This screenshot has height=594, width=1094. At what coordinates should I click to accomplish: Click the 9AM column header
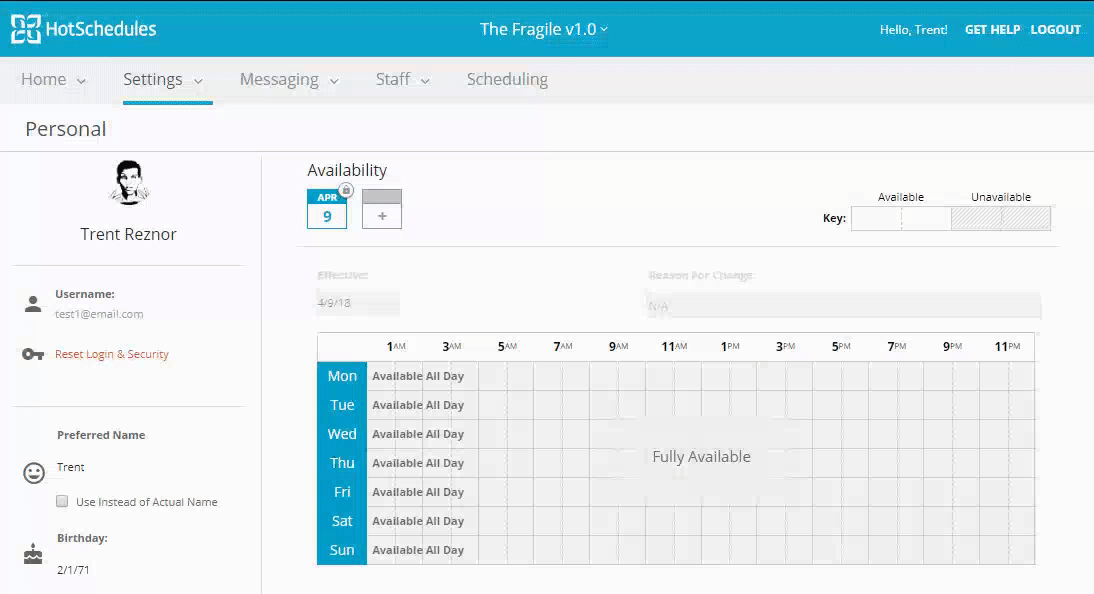618,346
